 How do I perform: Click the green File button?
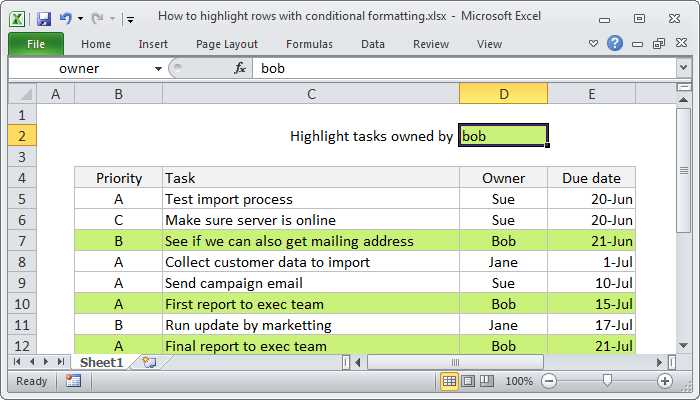(35, 44)
